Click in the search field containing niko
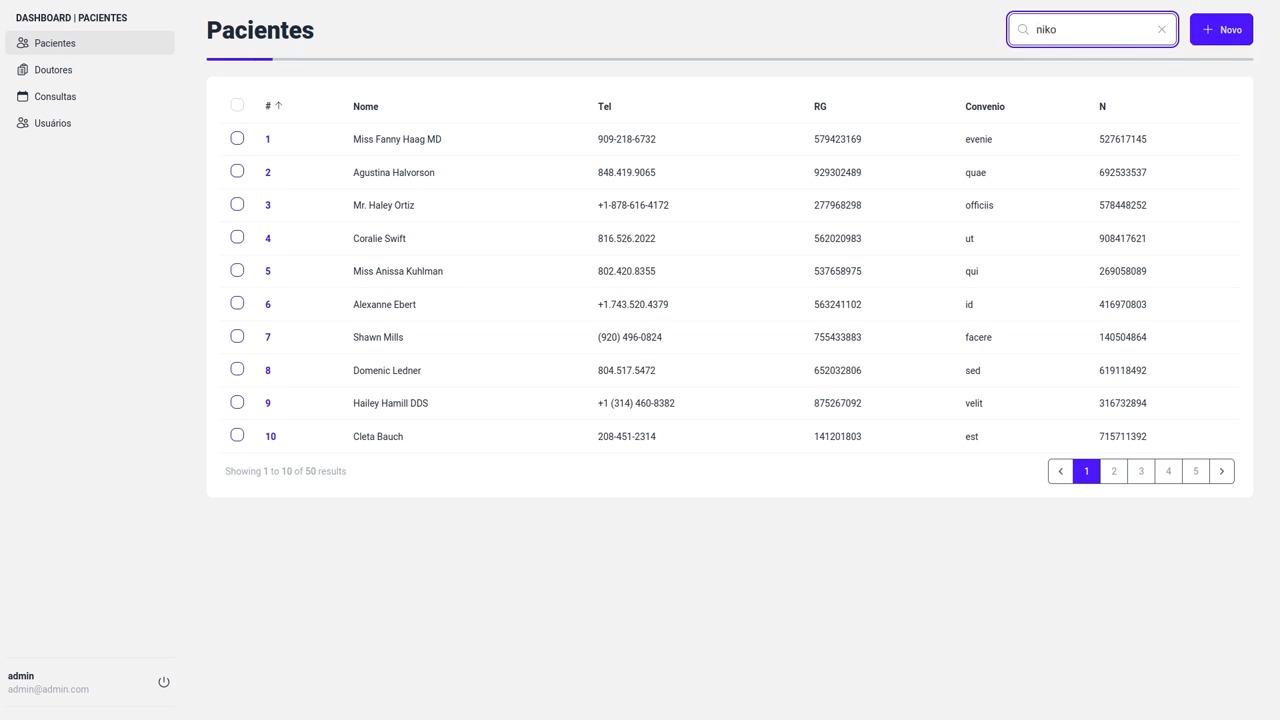The image size is (1280, 720). click(x=1093, y=30)
